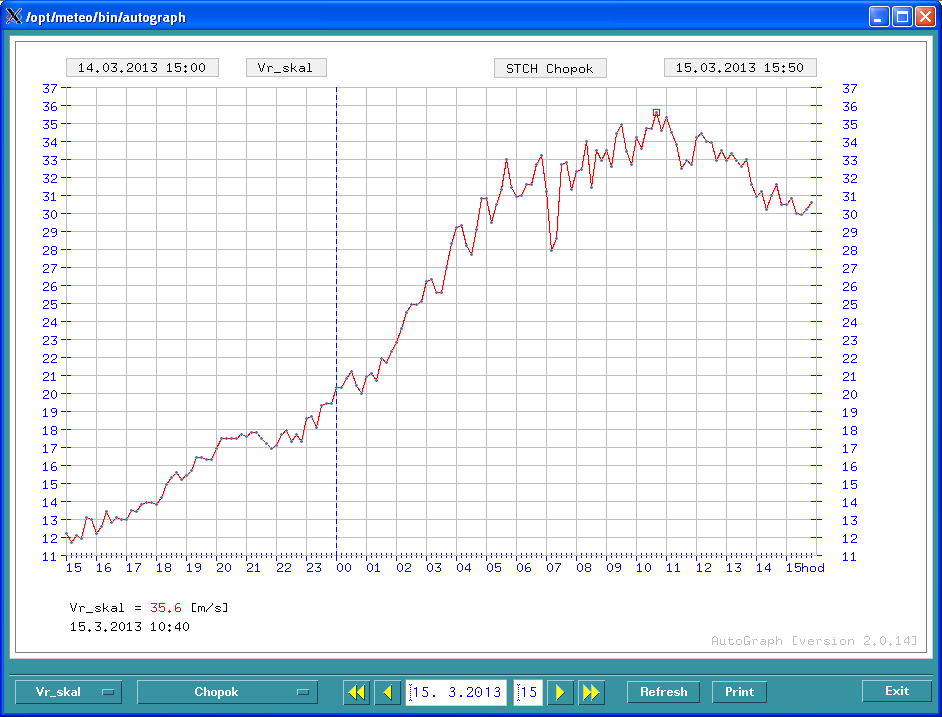Exit the AutoGraph application
The height and width of the screenshot is (717, 942).
click(x=896, y=691)
